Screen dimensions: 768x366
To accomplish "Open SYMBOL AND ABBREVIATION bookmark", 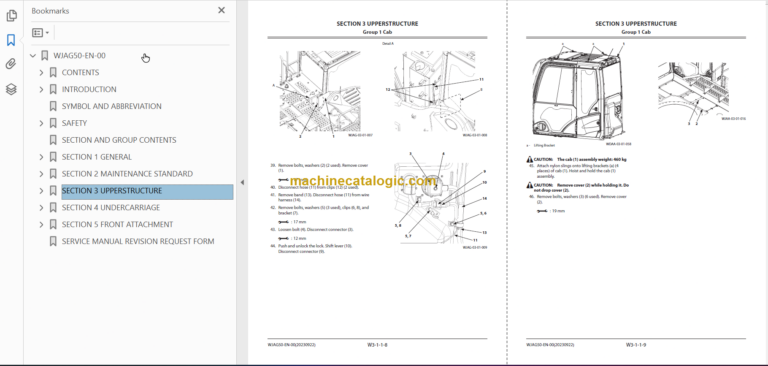I will (x=111, y=106).
